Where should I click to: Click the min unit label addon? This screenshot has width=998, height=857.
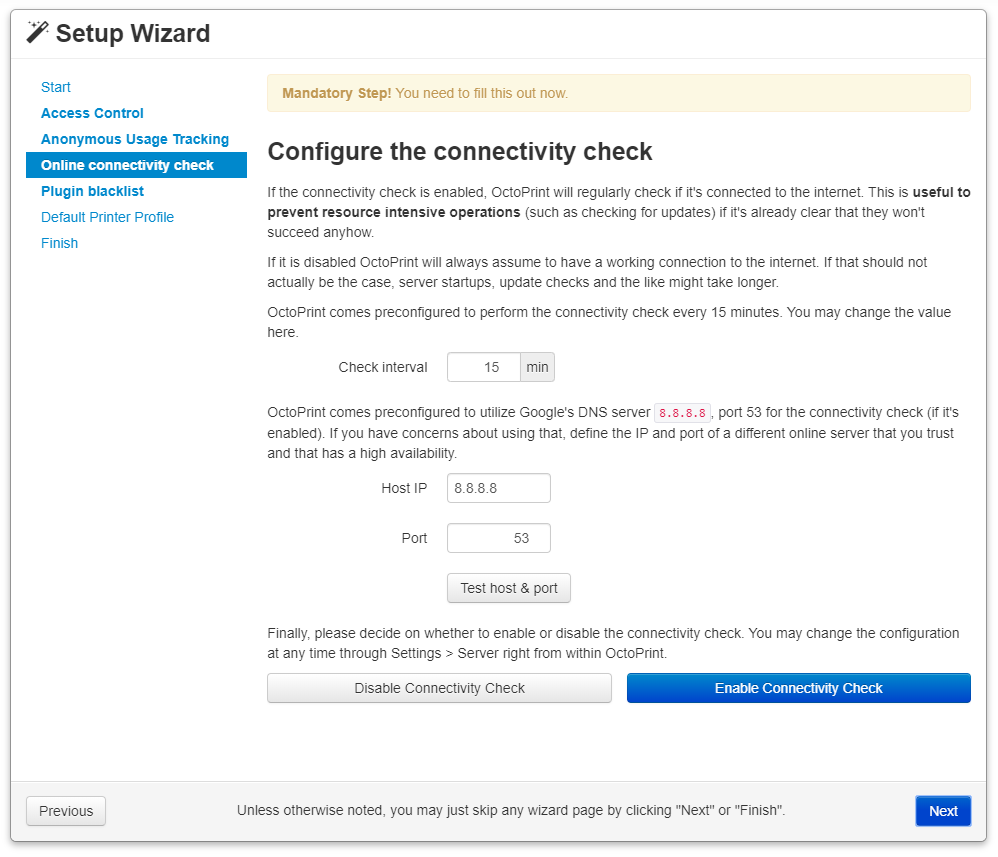tap(537, 367)
